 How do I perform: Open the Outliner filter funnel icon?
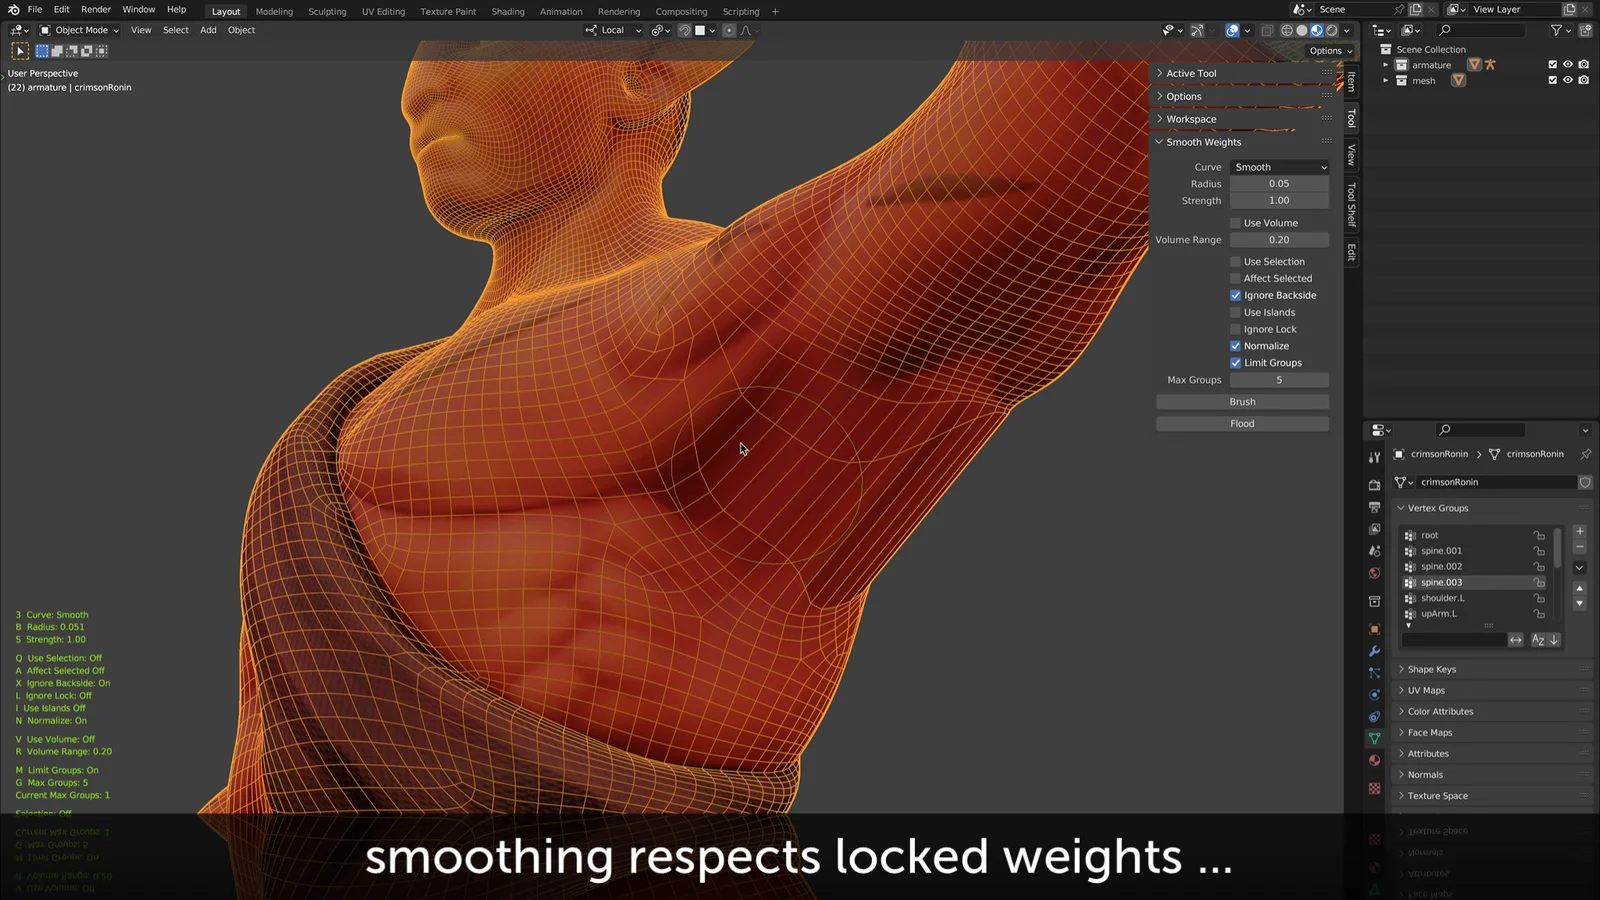[1557, 30]
